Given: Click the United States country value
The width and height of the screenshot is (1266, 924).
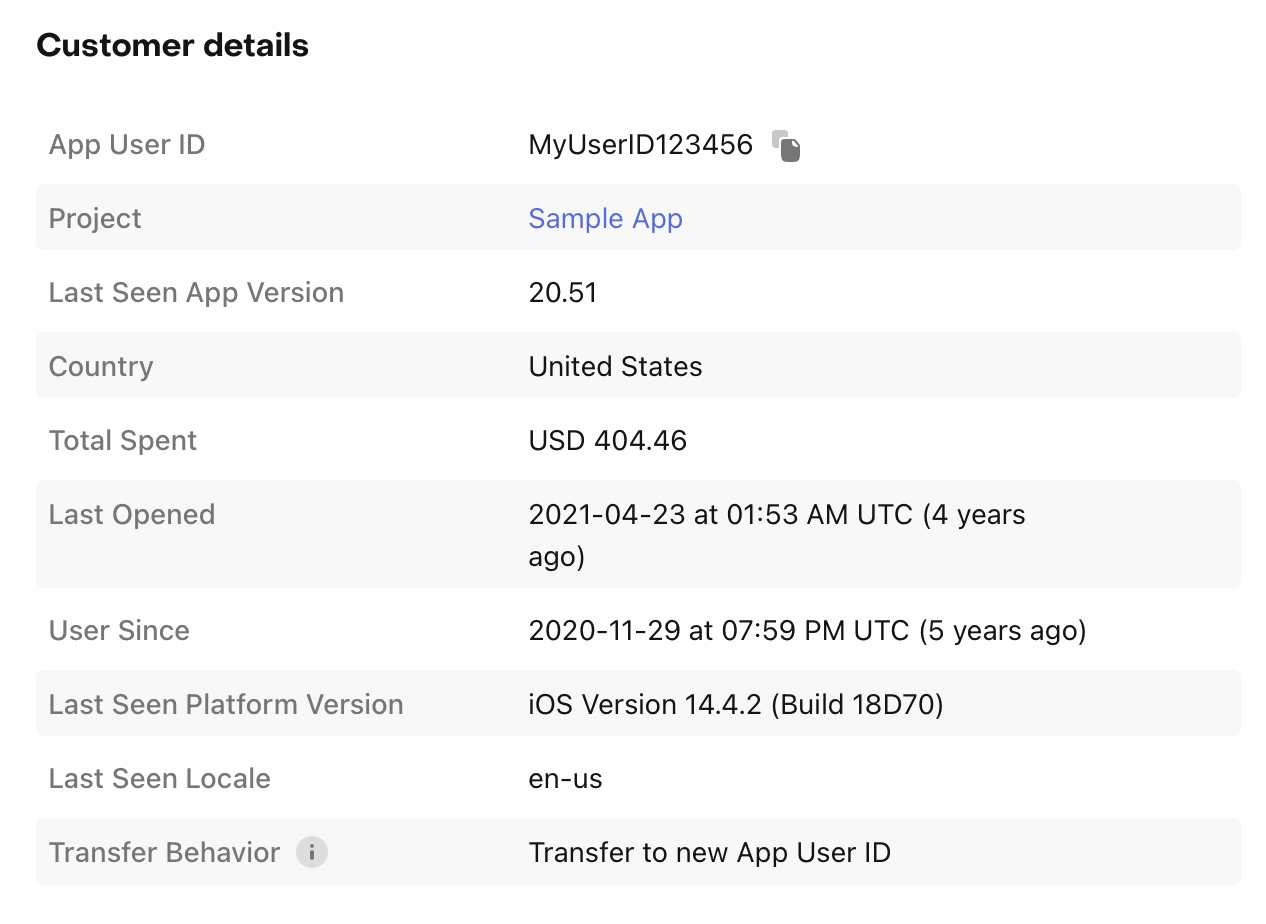Looking at the screenshot, I should (615, 367).
